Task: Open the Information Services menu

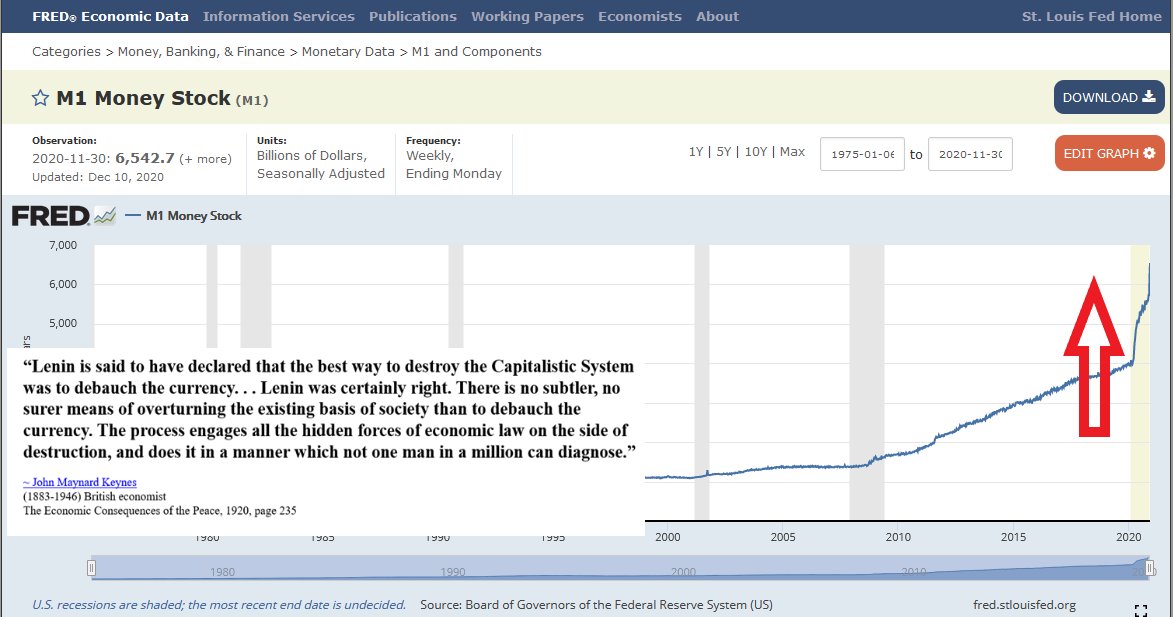Action: tap(278, 16)
